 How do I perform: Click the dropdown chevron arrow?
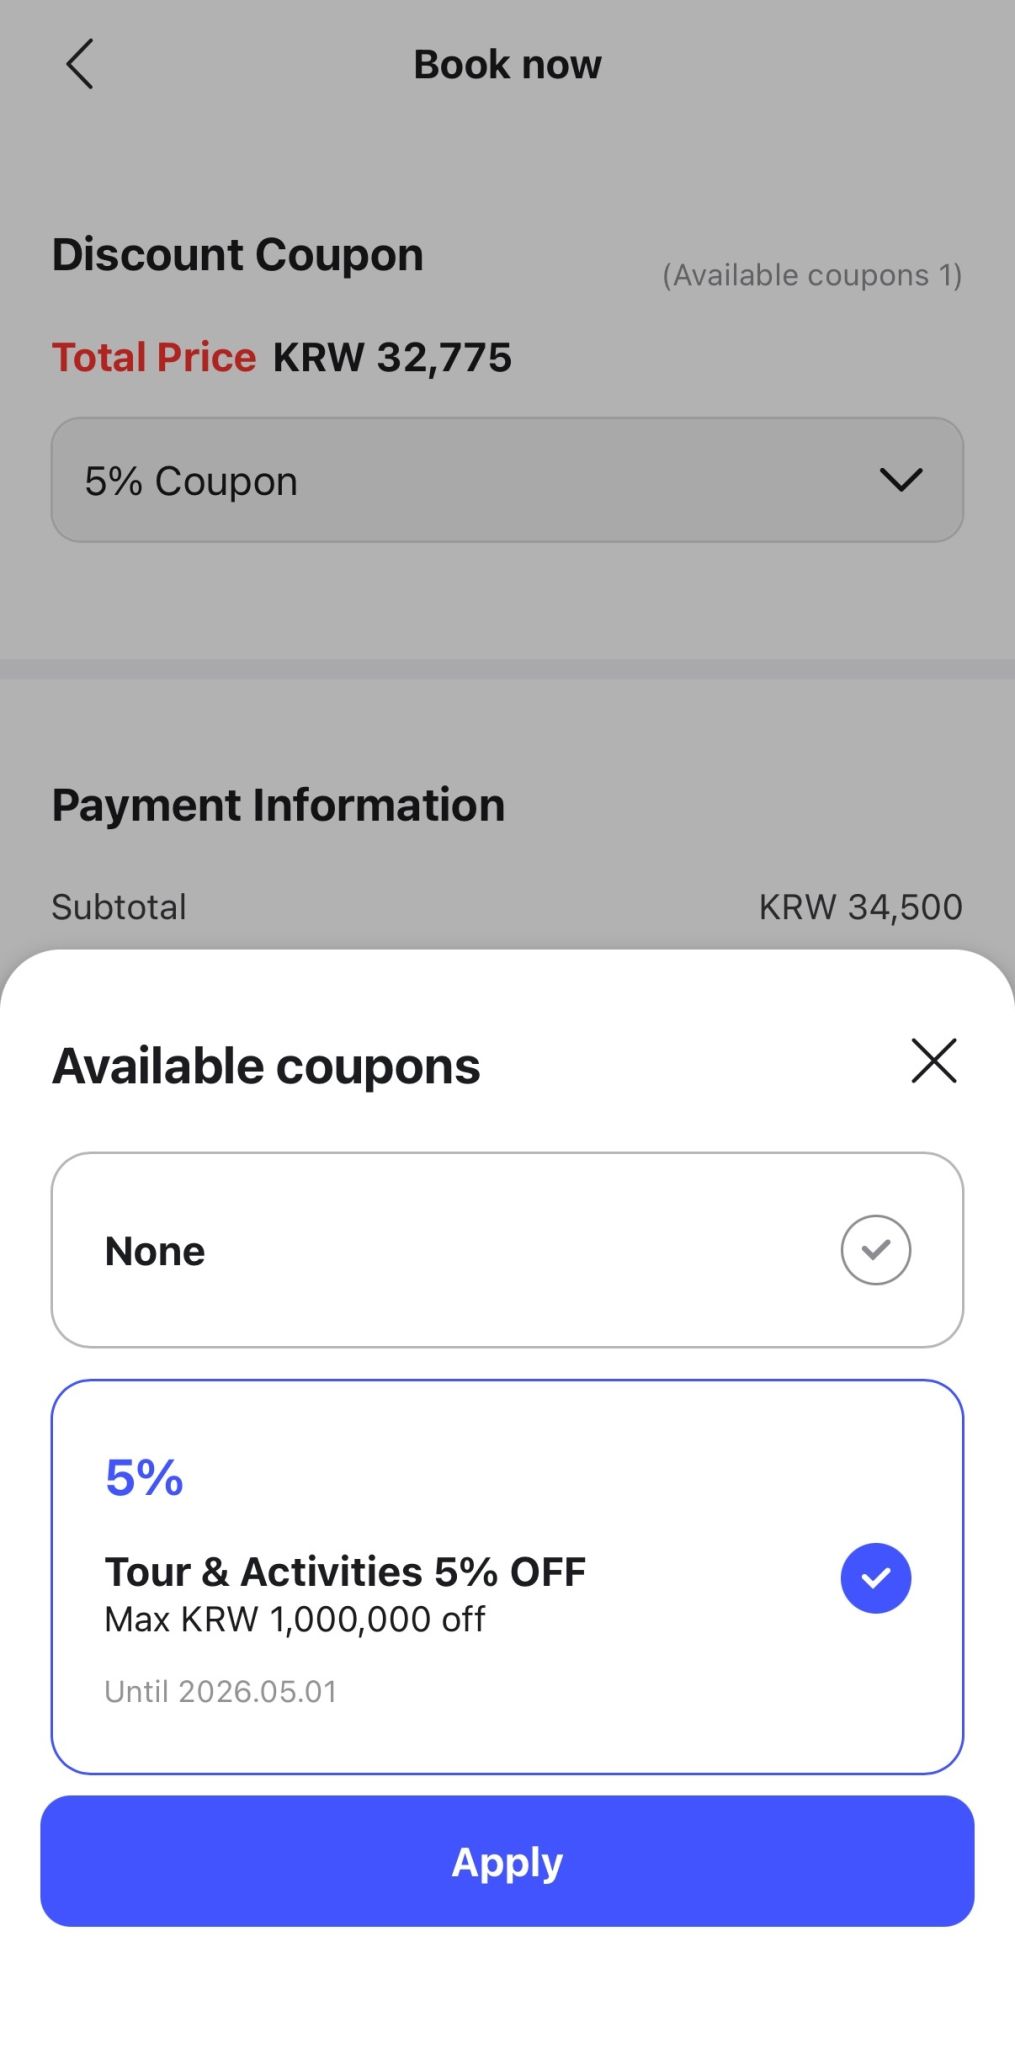point(900,480)
